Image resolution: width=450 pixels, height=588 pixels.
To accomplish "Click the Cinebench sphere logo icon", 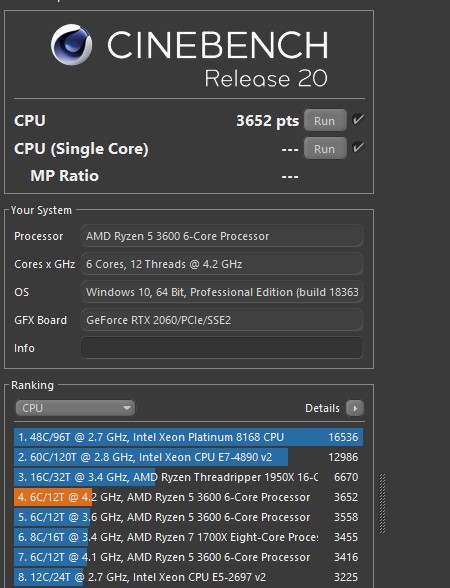I will (x=72, y=45).
